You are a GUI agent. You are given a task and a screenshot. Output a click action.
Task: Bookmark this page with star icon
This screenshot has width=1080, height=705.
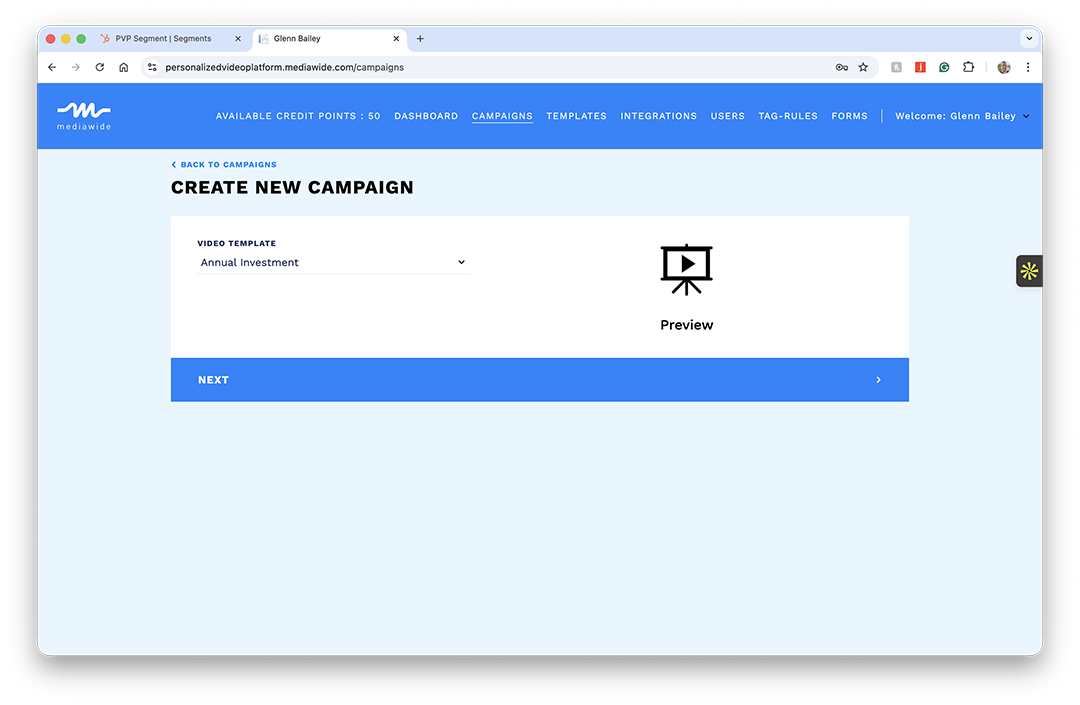coord(863,67)
